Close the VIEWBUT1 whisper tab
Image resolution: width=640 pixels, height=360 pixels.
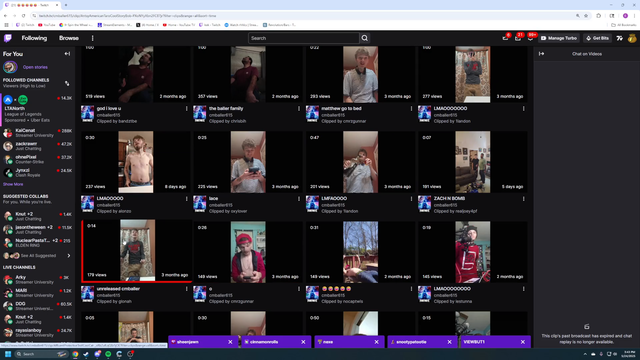pos(523,342)
